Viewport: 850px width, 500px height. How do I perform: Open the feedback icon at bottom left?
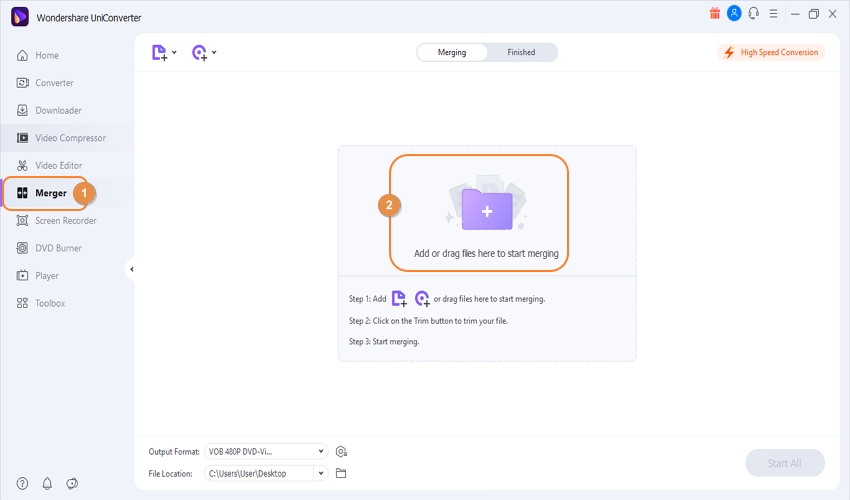[72, 484]
